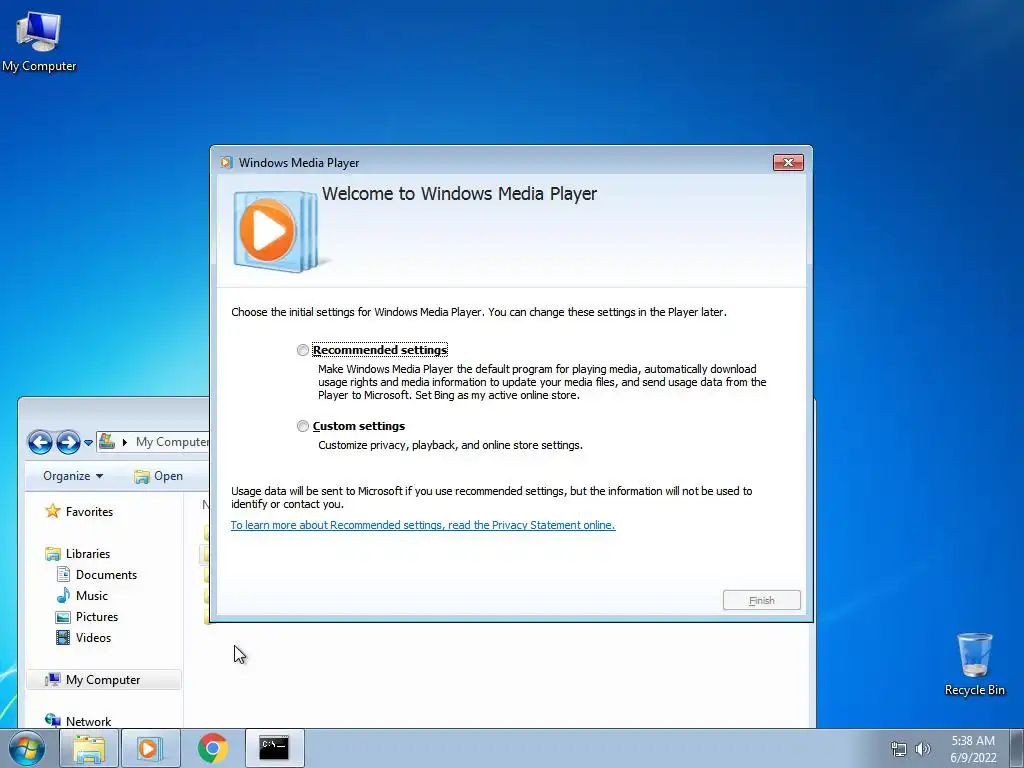Open the Pictures library

[x=97, y=616]
